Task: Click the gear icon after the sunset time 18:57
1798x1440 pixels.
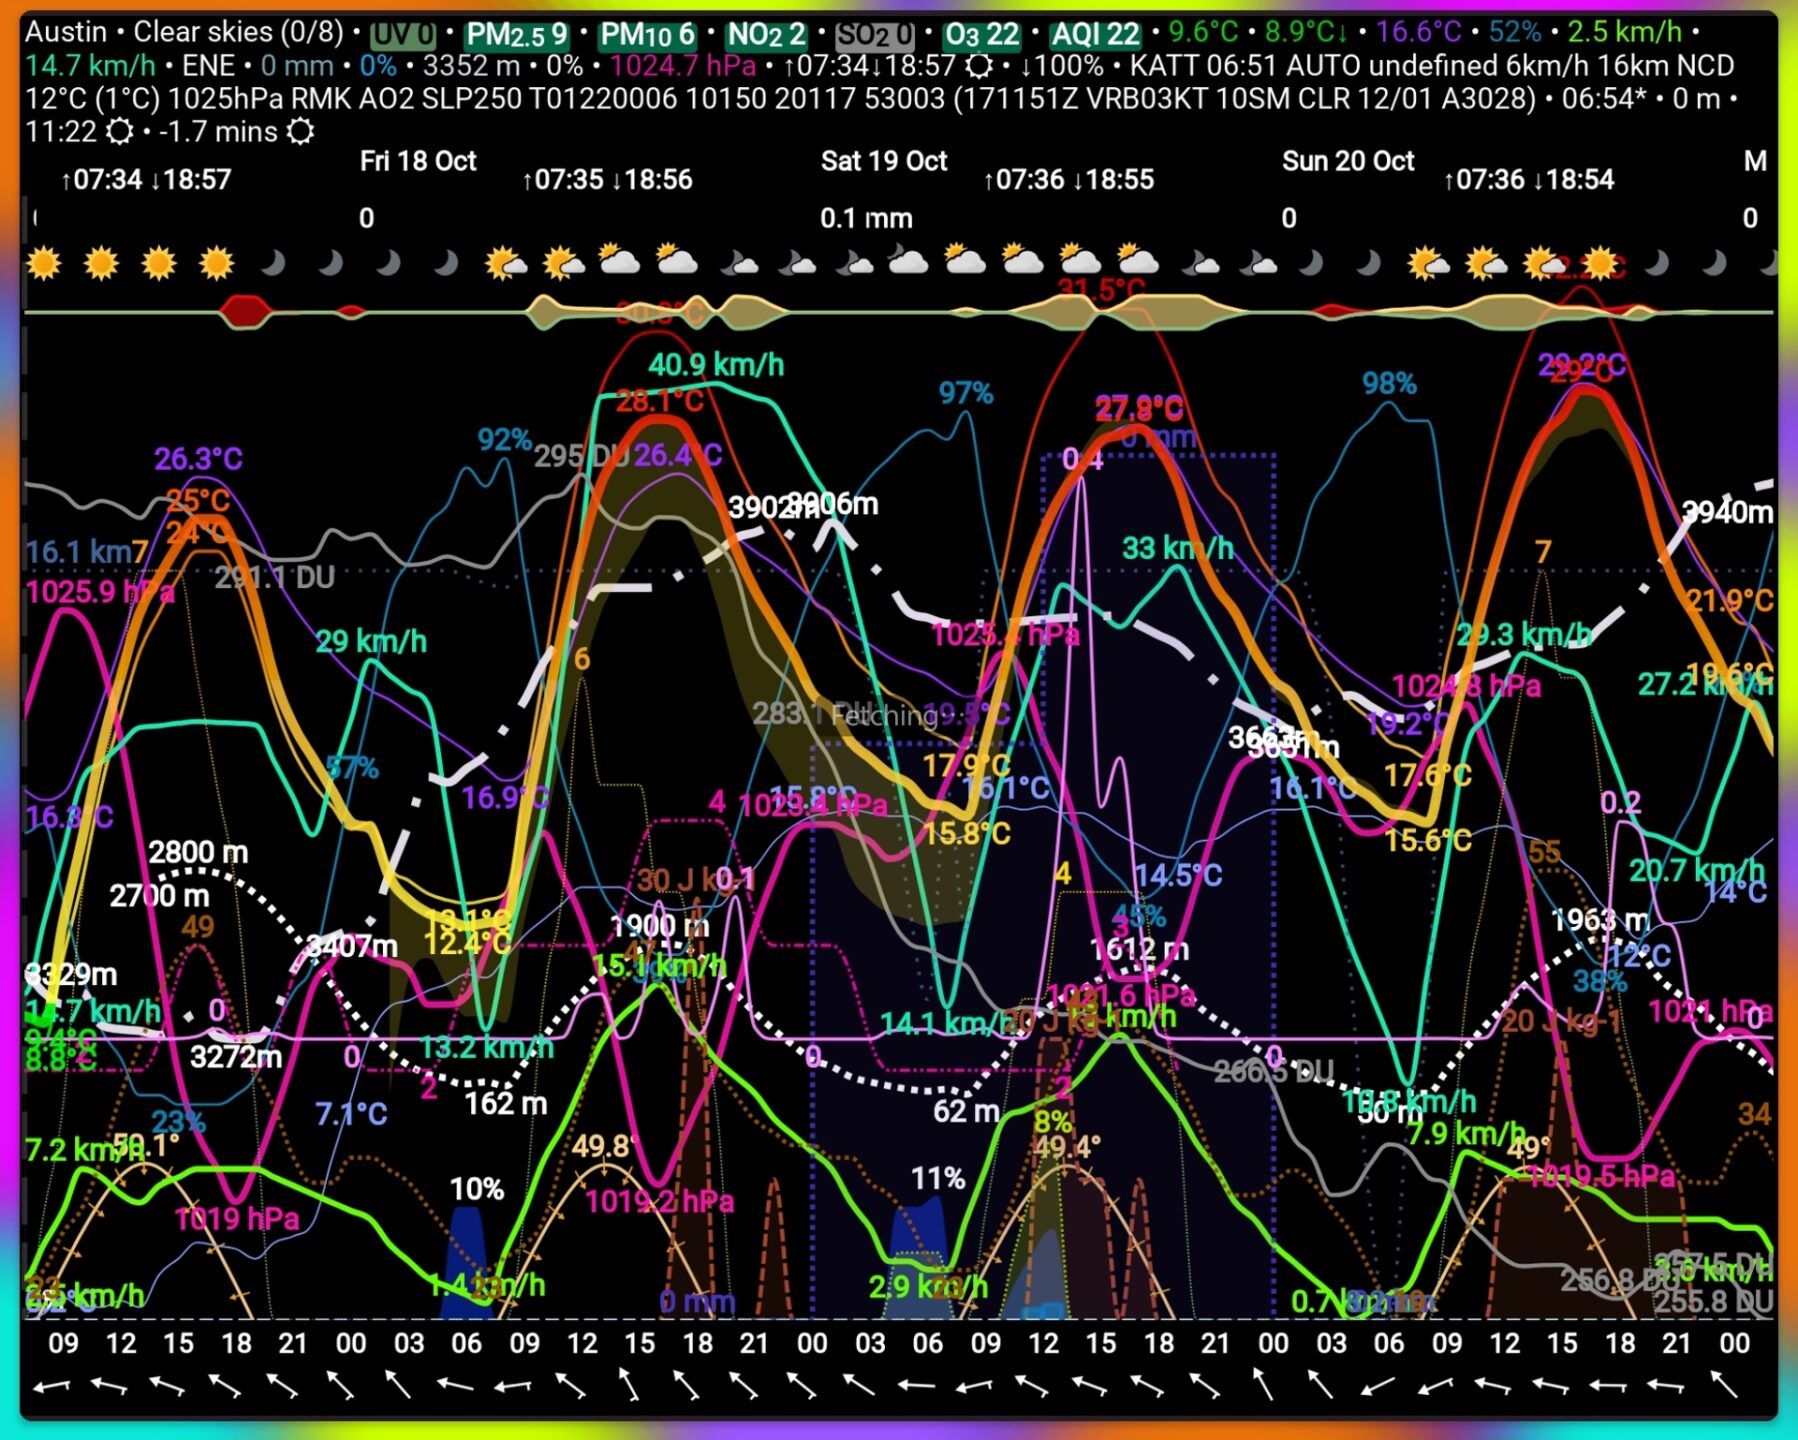Action: (x=978, y=66)
